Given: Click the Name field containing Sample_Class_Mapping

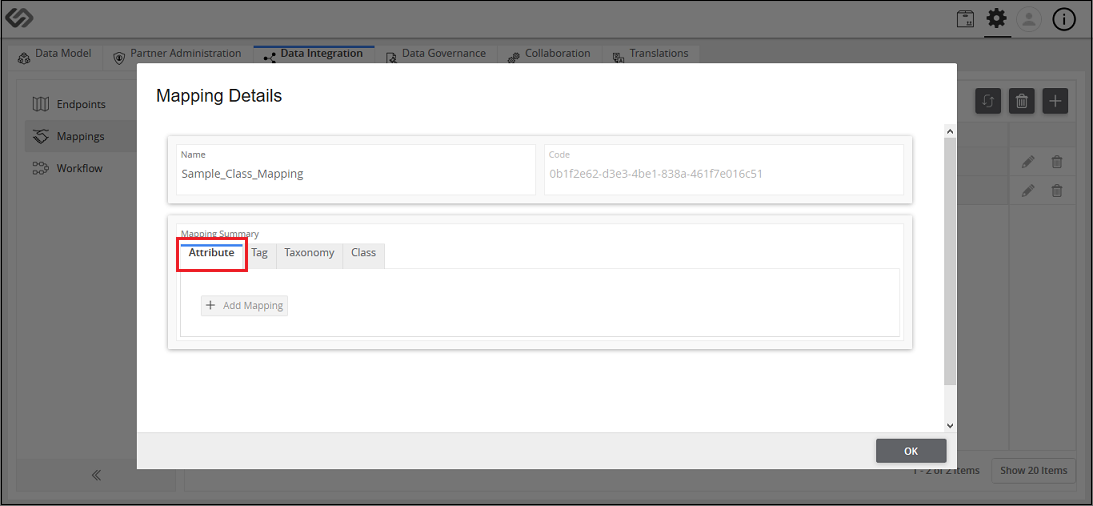Looking at the screenshot, I should 356,169.
